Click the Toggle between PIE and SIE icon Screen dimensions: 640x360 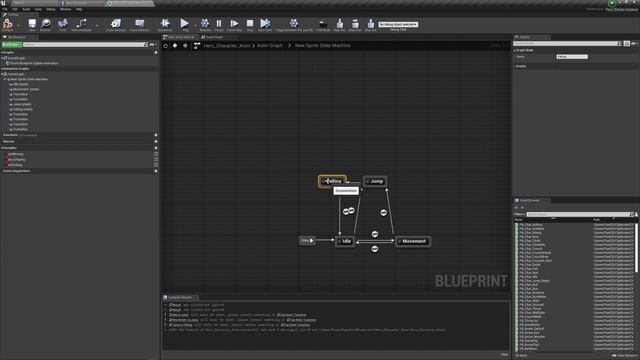294,24
